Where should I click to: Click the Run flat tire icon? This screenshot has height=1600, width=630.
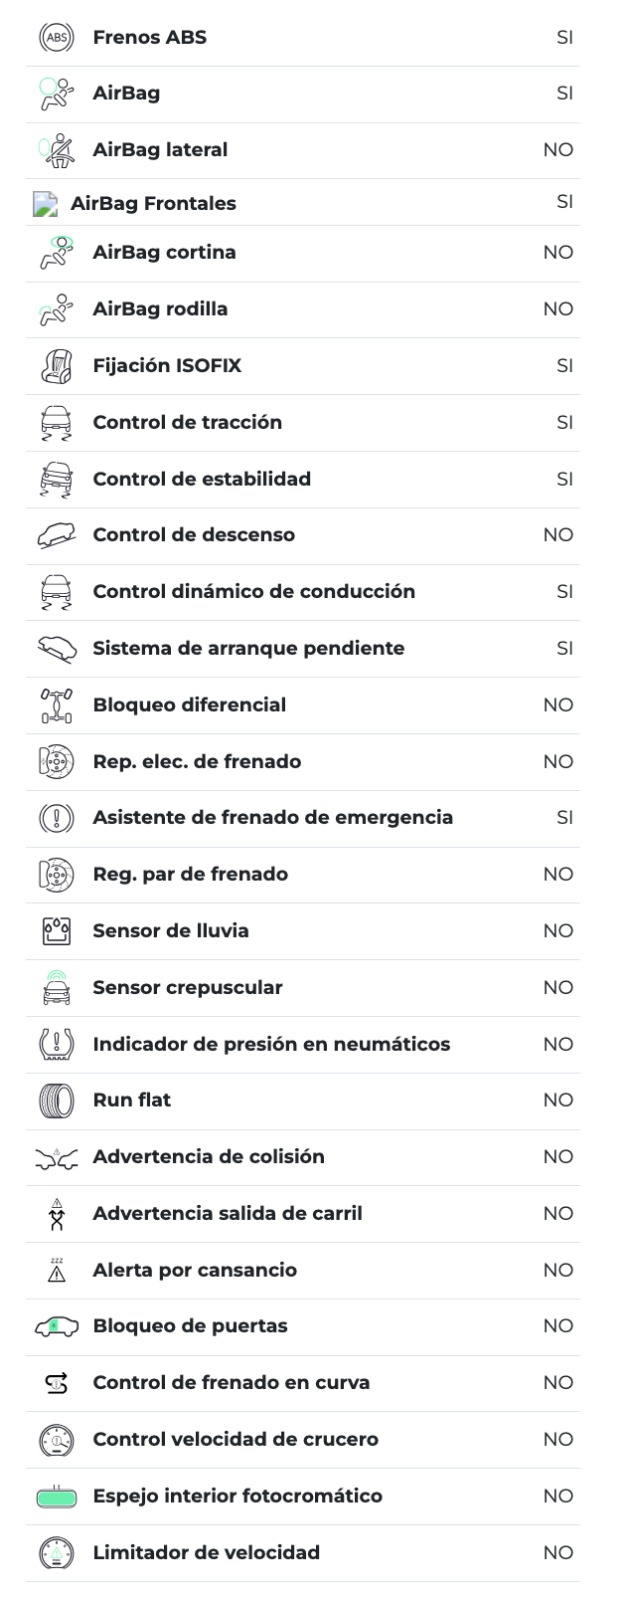[56, 1100]
